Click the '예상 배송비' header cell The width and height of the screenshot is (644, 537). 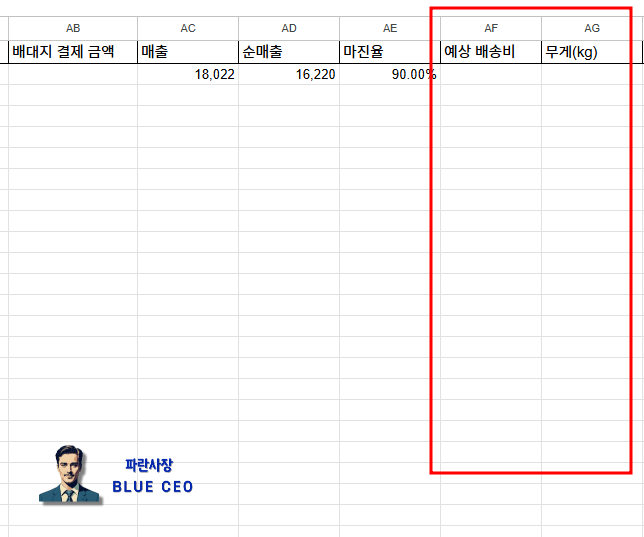click(x=491, y=52)
